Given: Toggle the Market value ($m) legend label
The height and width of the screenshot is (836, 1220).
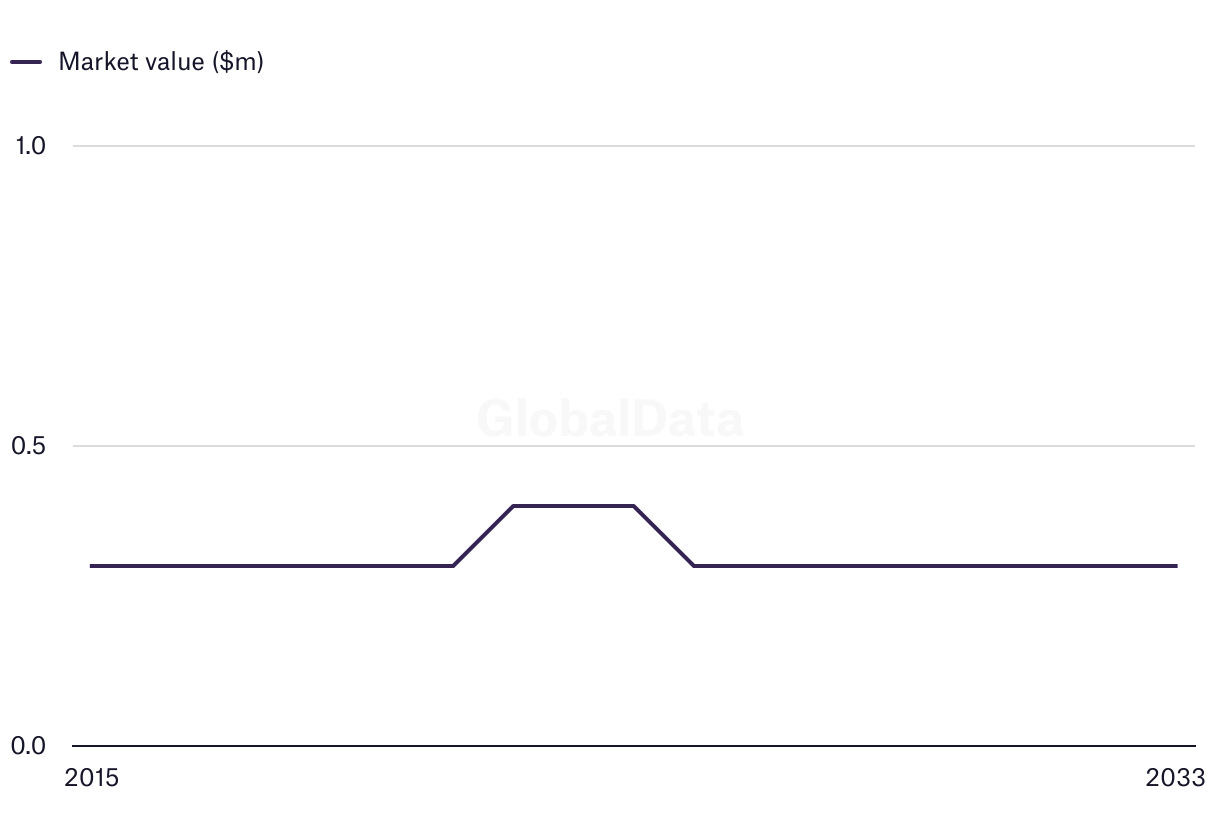Looking at the screenshot, I should click(161, 62).
